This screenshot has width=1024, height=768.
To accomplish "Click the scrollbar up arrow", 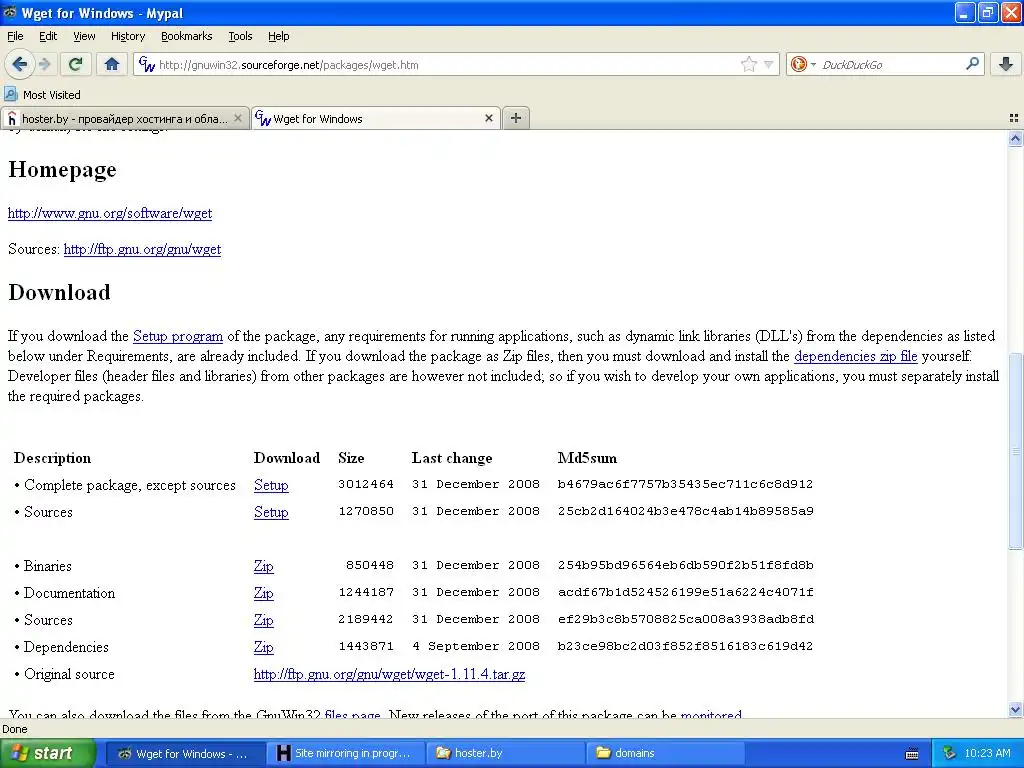I will pyautogui.click(x=1015, y=138).
